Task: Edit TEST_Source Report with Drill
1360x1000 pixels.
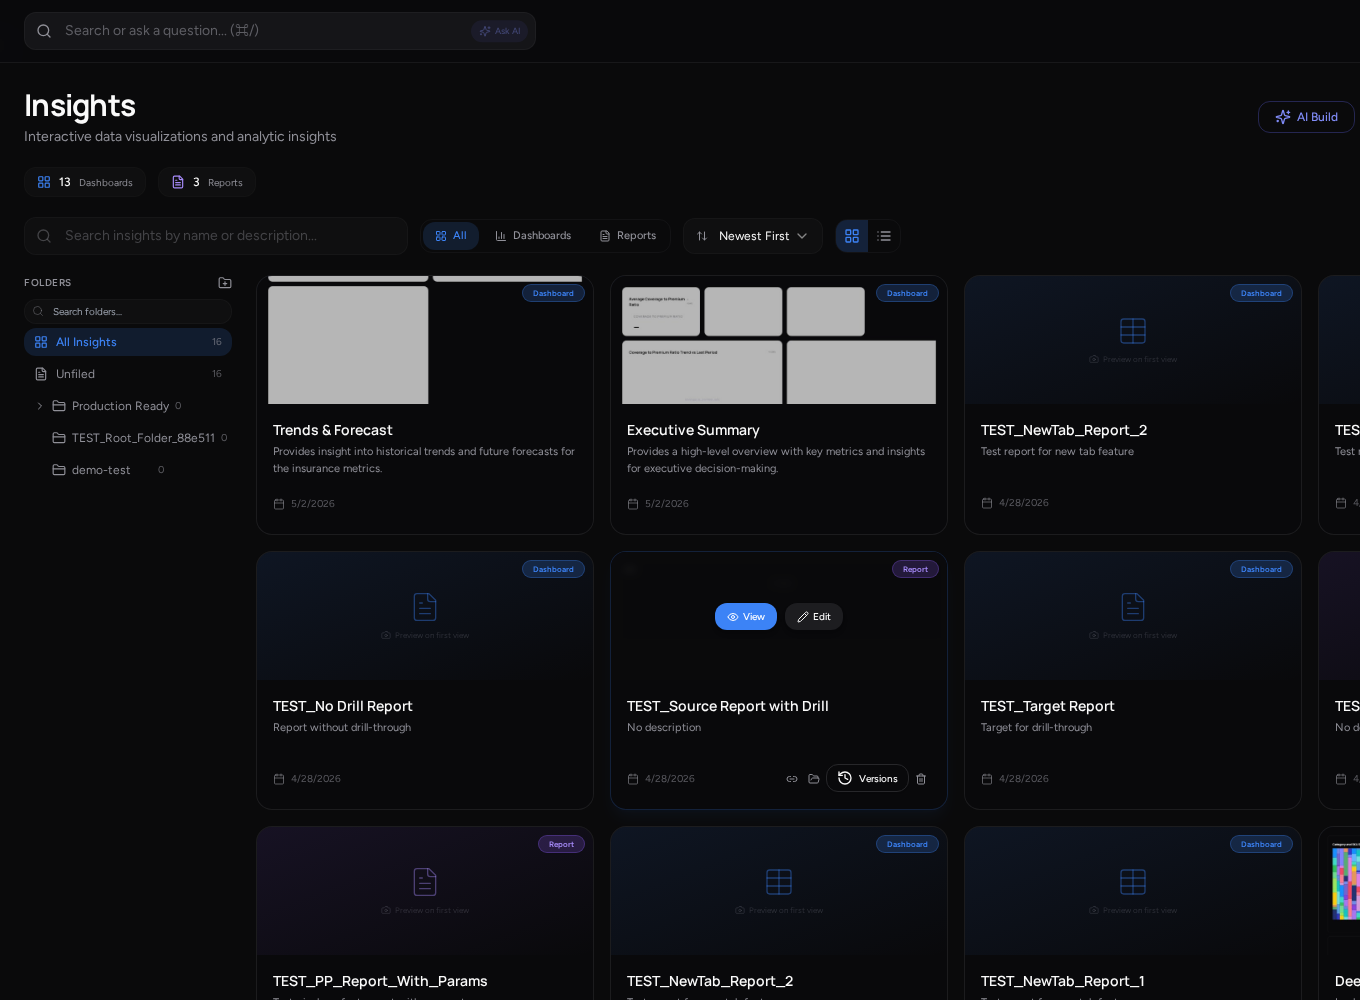Action: [x=814, y=617]
